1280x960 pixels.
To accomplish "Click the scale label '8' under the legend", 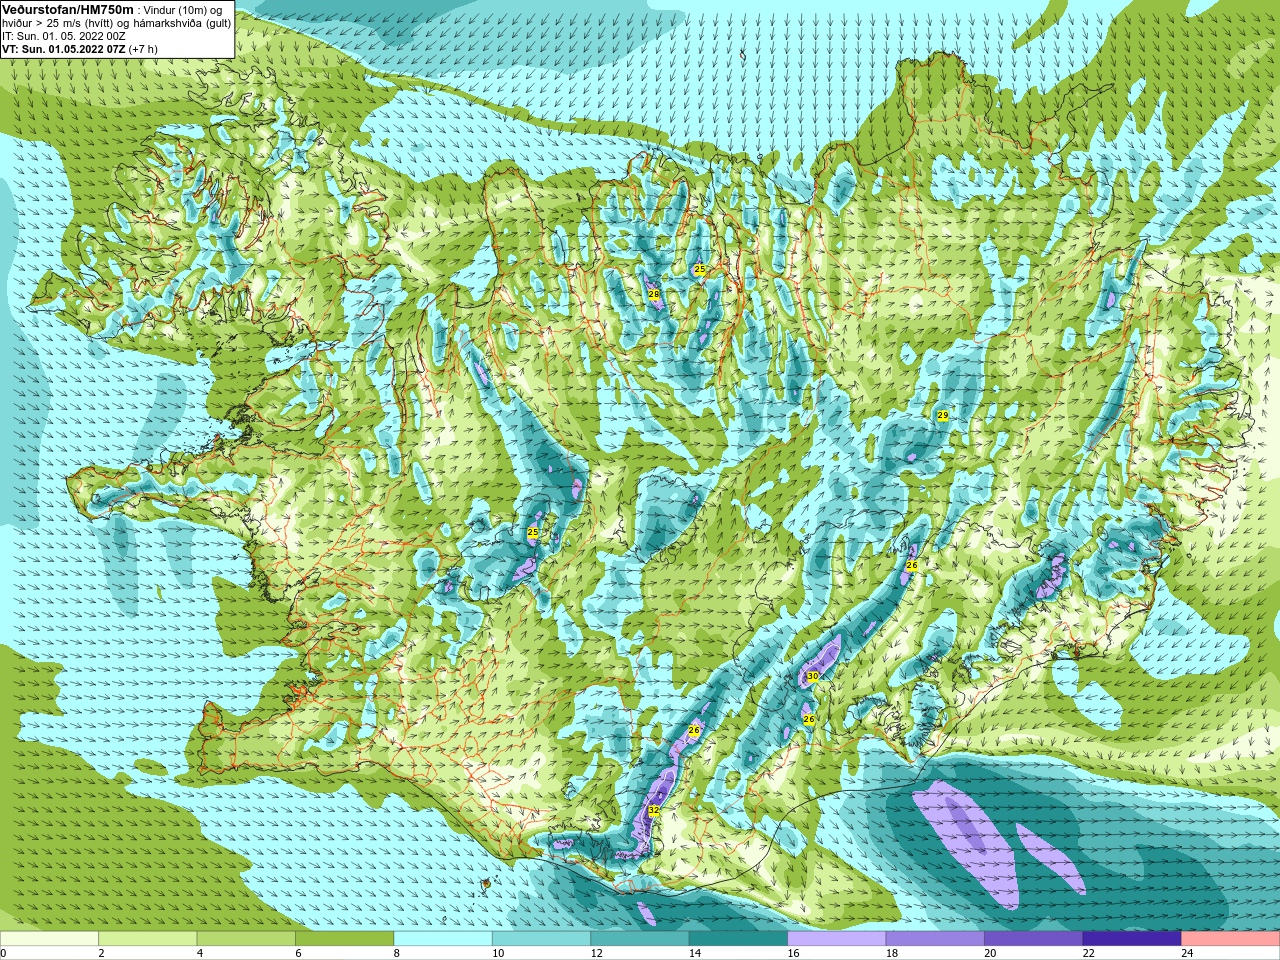I will [397, 953].
